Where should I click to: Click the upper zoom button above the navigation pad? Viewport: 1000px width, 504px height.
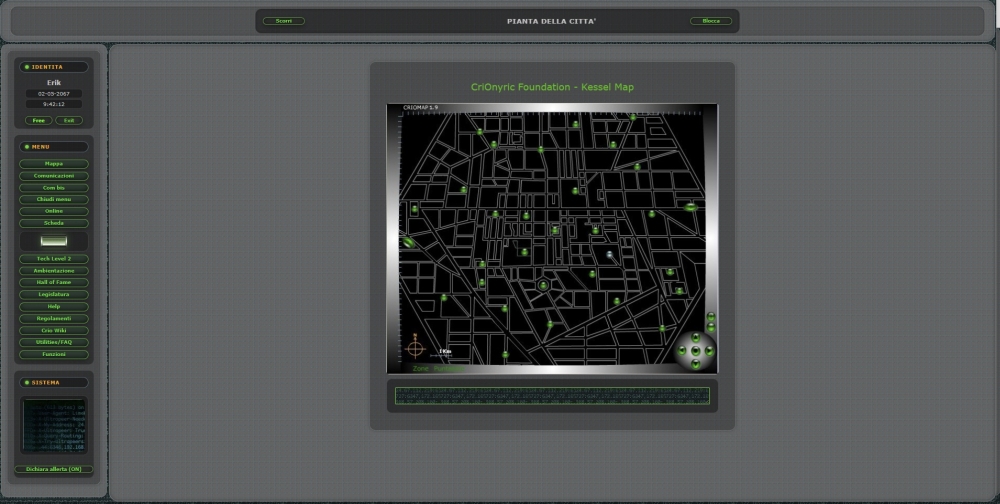[711, 317]
